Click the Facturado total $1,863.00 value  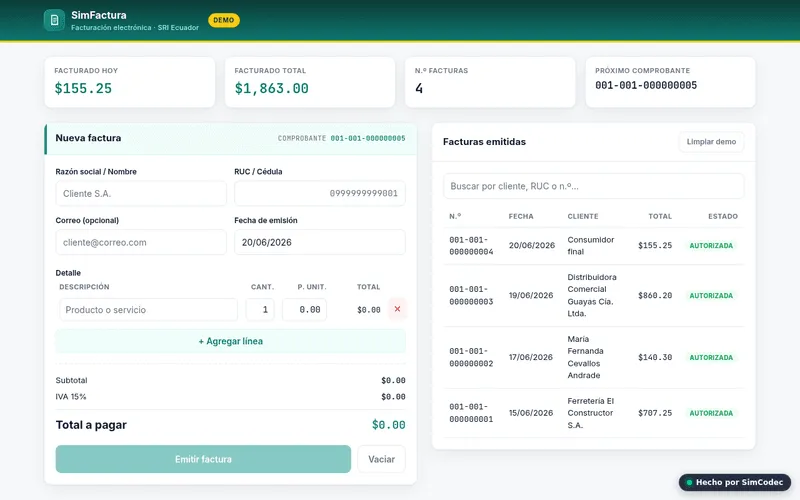(x=271, y=88)
